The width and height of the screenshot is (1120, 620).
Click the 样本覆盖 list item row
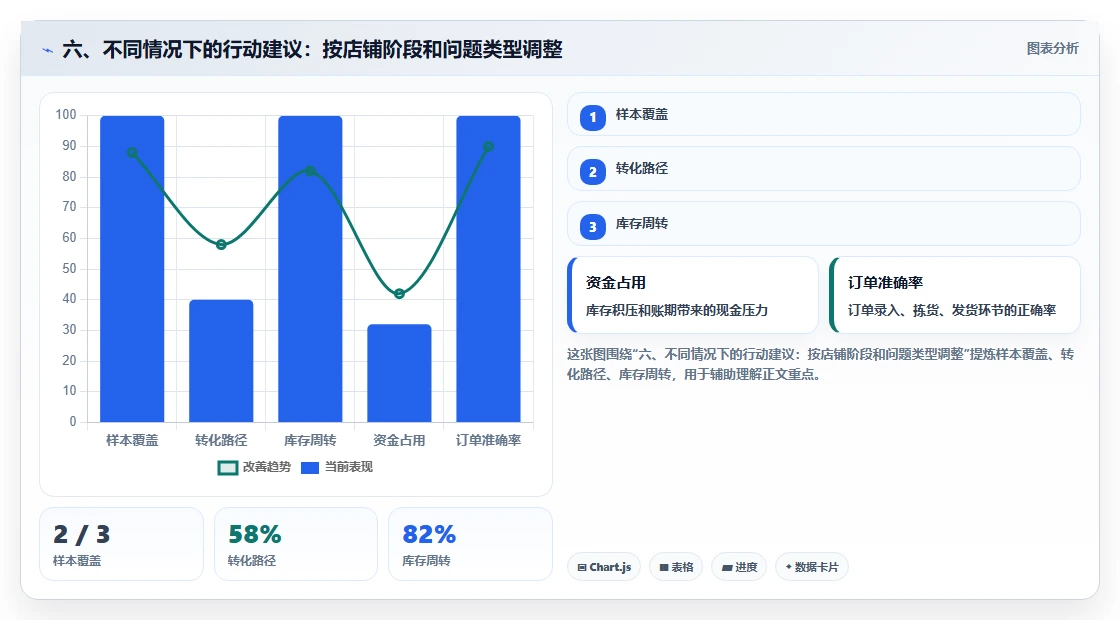coord(824,114)
